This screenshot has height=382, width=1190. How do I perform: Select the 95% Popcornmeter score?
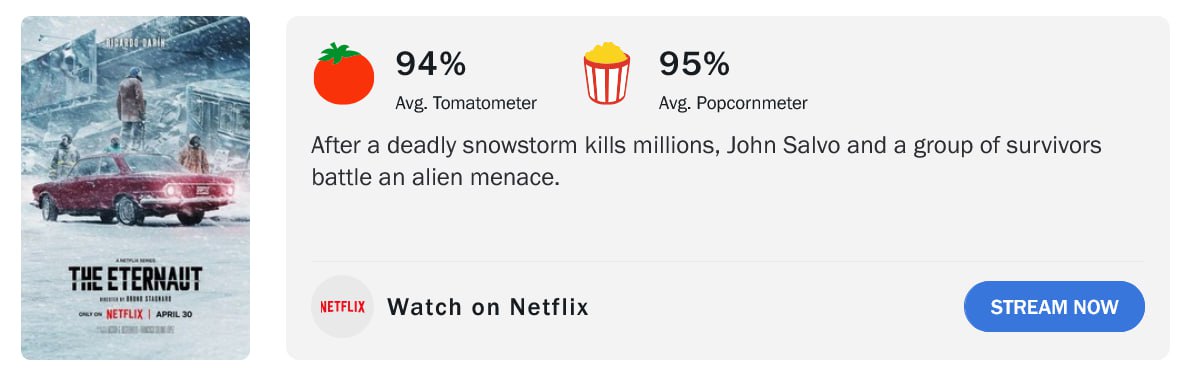694,64
